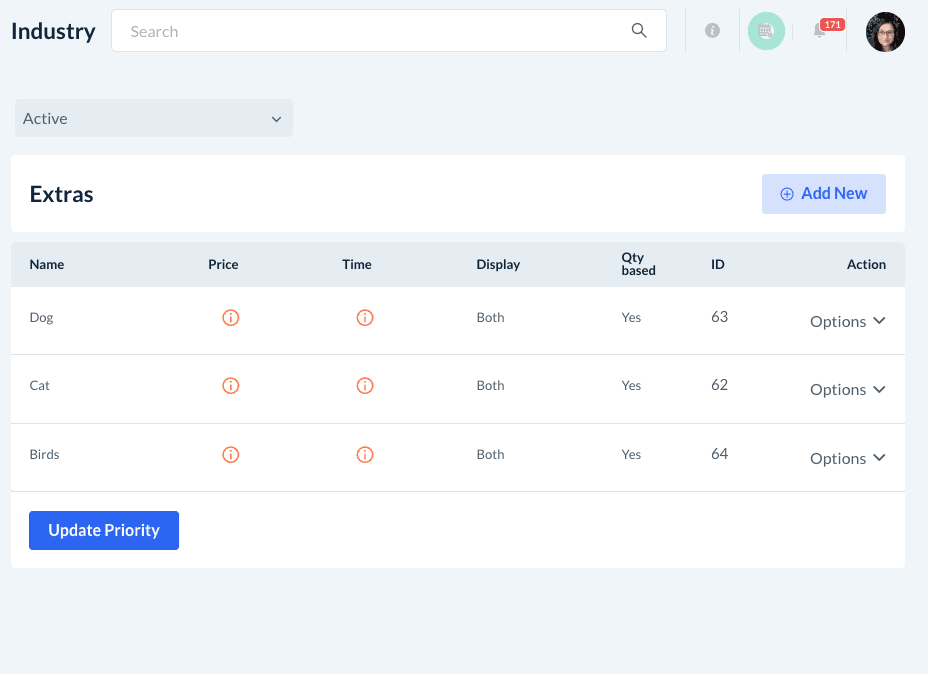928x674 pixels.
Task: Expand Options for the Dog row
Action: [x=847, y=321]
